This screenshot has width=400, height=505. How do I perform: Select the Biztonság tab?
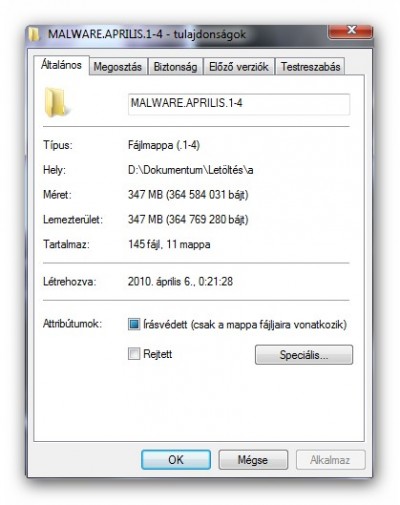point(175,67)
